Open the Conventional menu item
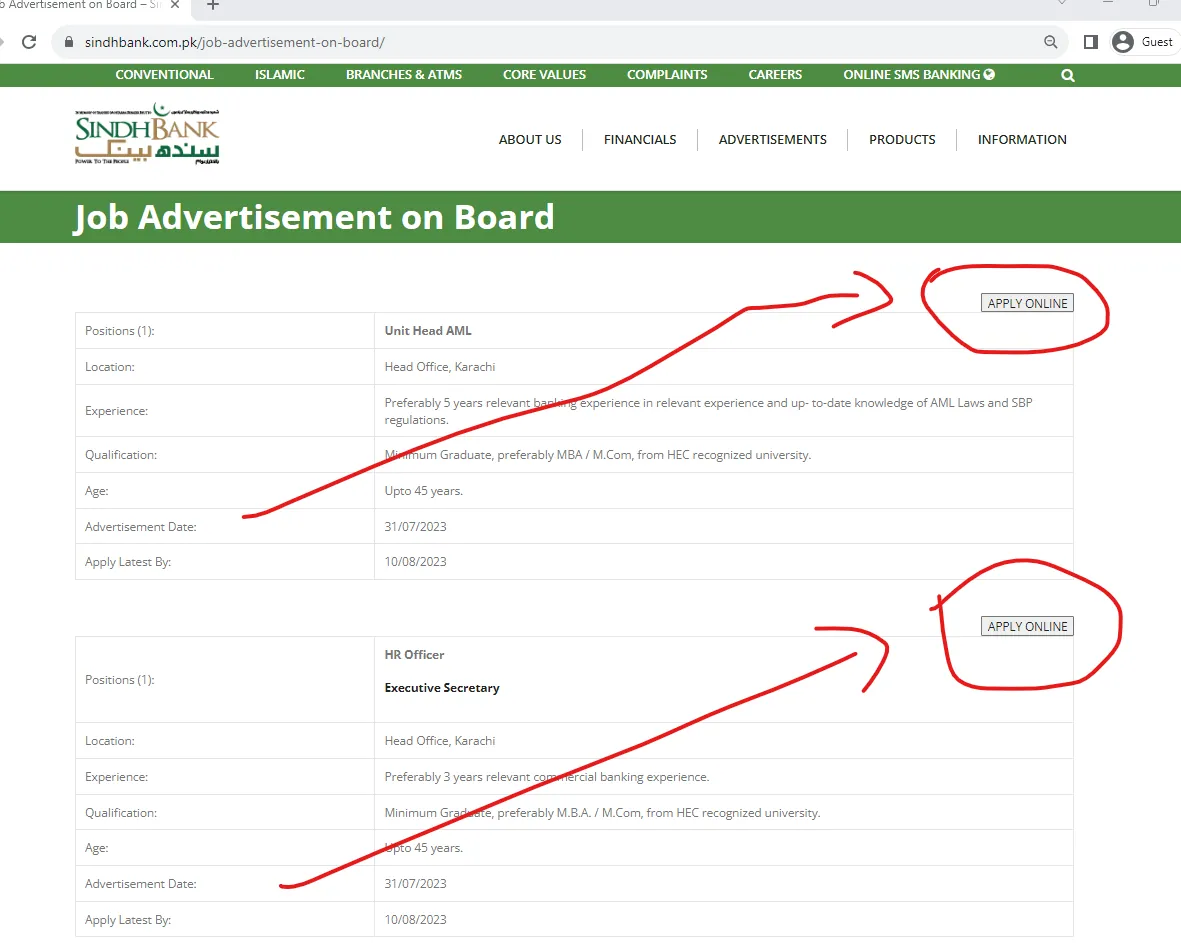Screen dimensions: 1181x943 (x=164, y=75)
